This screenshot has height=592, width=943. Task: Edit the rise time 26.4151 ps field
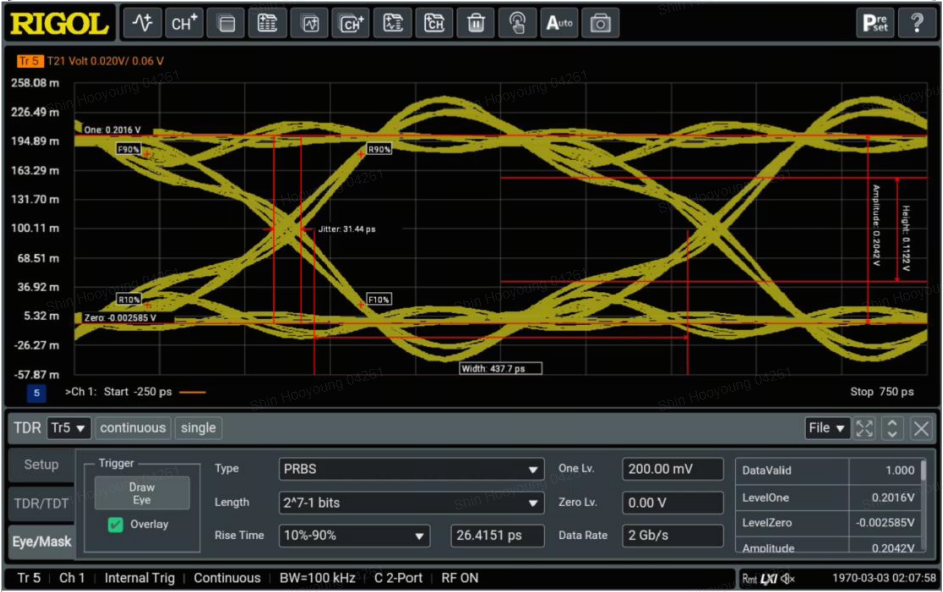497,535
